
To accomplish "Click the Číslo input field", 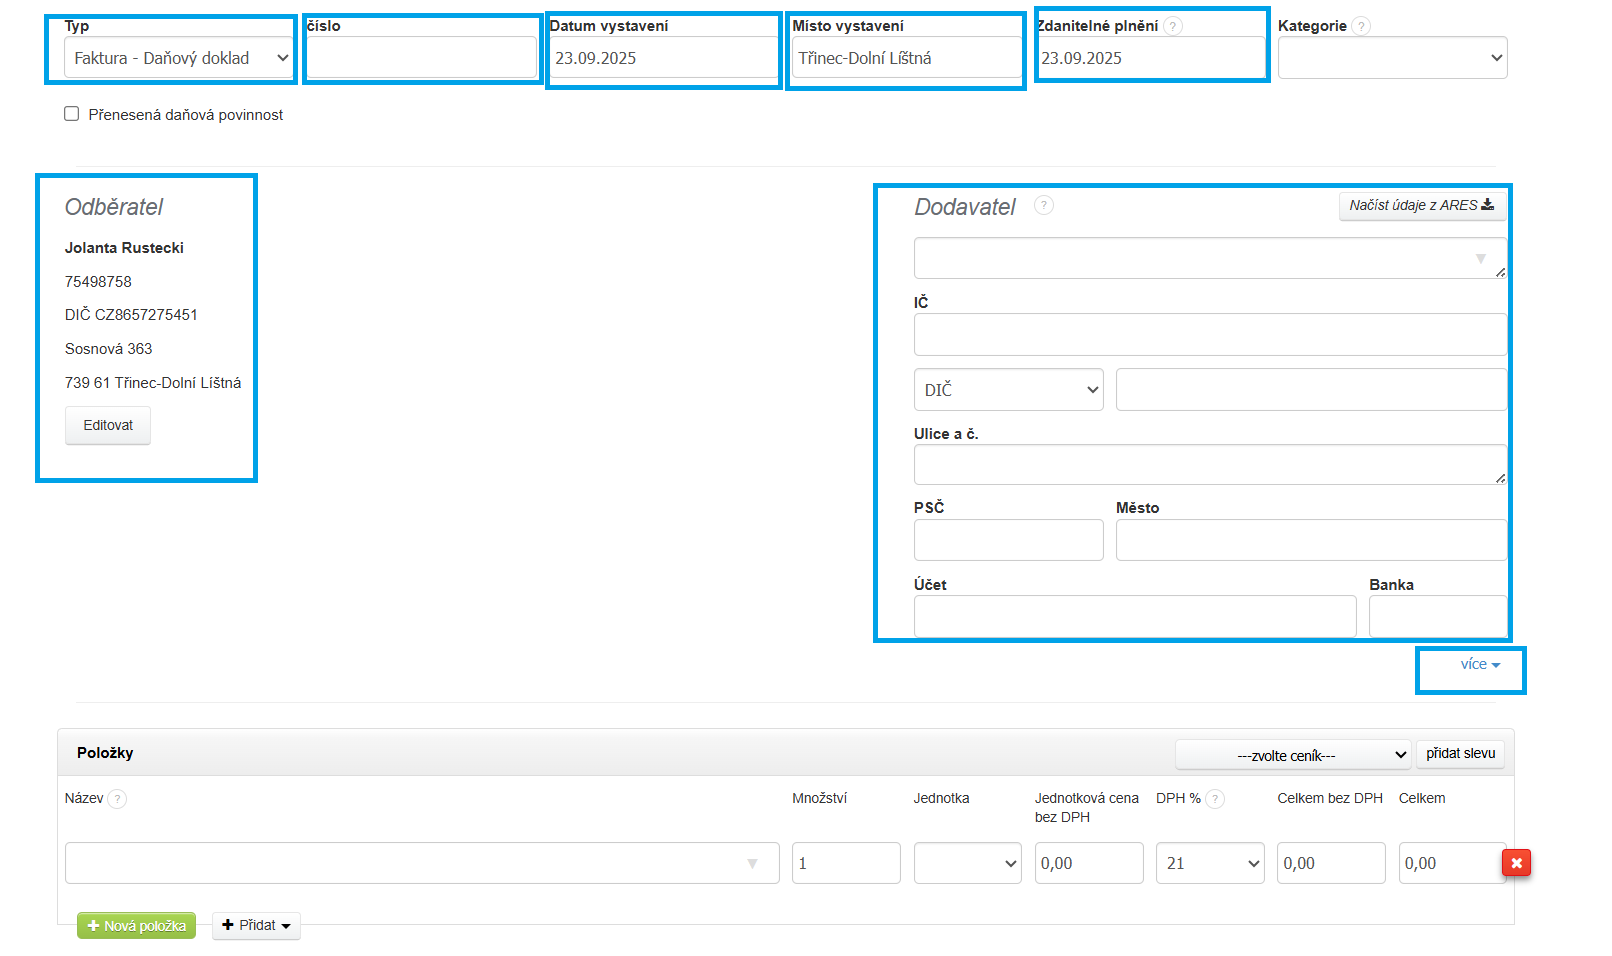I will pyautogui.click(x=421, y=58).
